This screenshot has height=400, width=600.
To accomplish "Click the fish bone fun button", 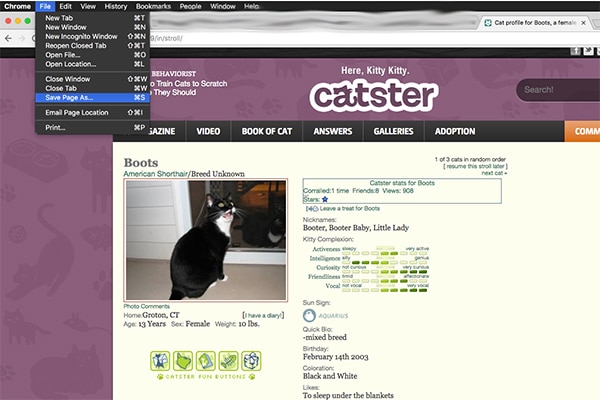I will (x=228, y=361).
